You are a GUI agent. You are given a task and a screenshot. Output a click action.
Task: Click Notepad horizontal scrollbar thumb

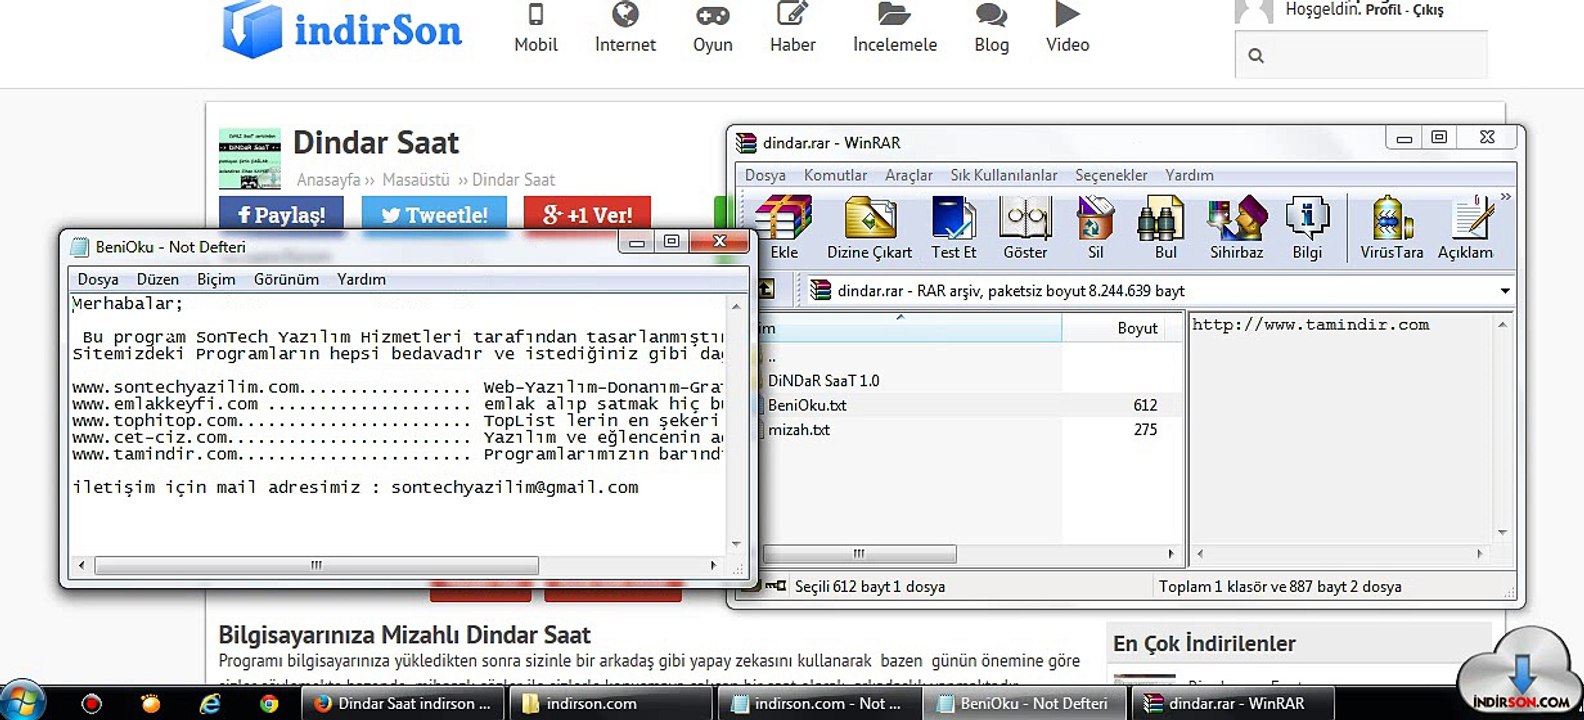(317, 565)
